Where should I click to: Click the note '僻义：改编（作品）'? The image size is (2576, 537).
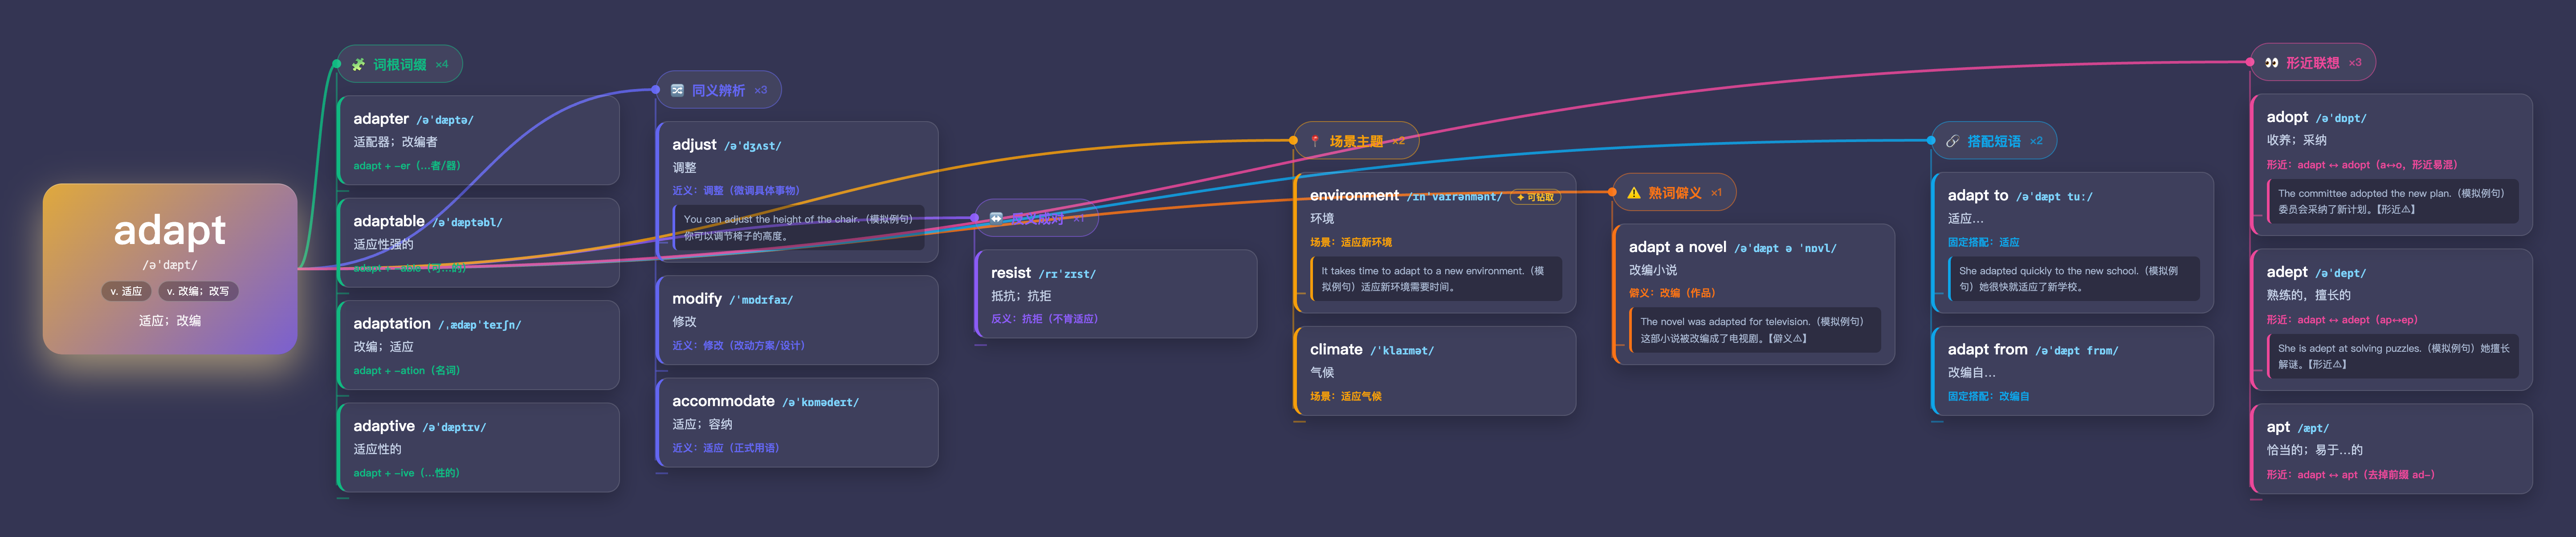(x=1672, y=293)
